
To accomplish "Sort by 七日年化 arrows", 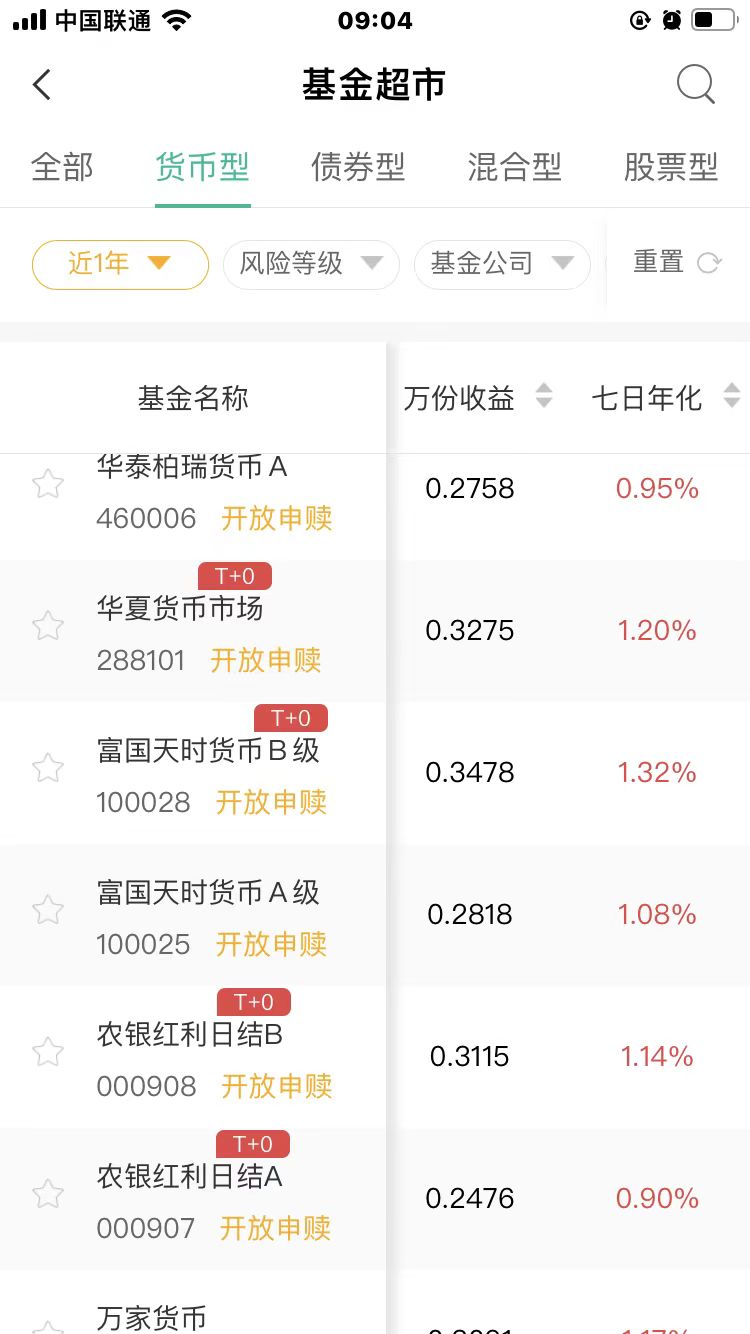I will [731, 397].
